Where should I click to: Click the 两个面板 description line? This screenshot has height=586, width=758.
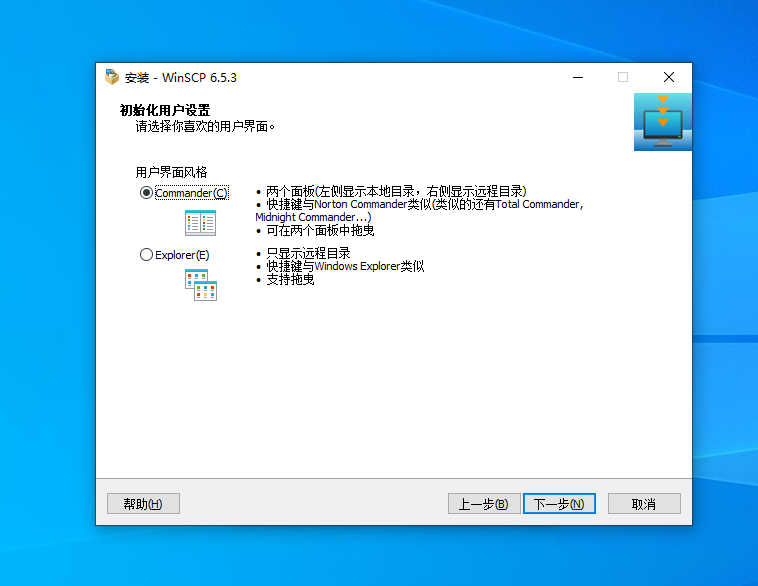[x=391, y=191]
